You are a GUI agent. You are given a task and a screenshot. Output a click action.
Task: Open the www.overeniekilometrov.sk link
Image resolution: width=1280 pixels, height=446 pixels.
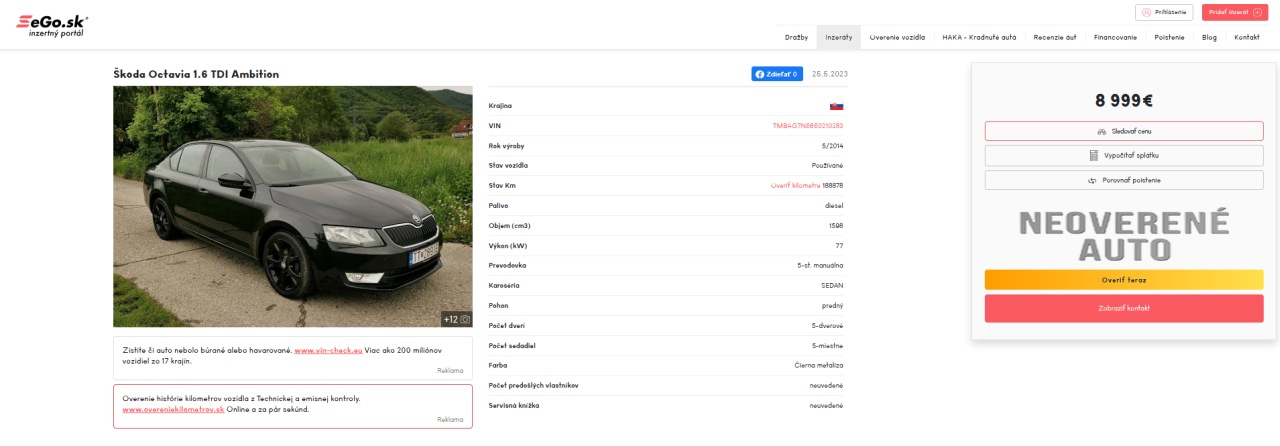pos(173,409)
